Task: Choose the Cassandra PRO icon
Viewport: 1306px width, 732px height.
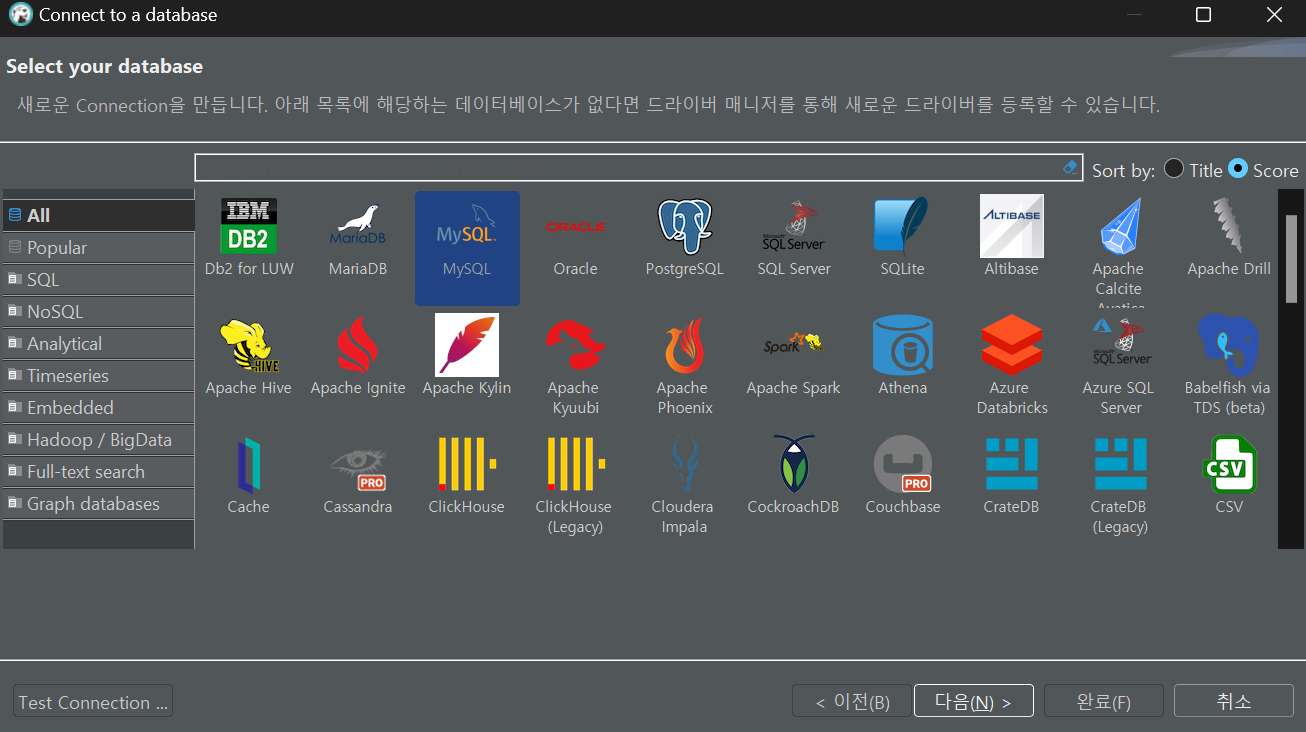Action: coord(358,468)
